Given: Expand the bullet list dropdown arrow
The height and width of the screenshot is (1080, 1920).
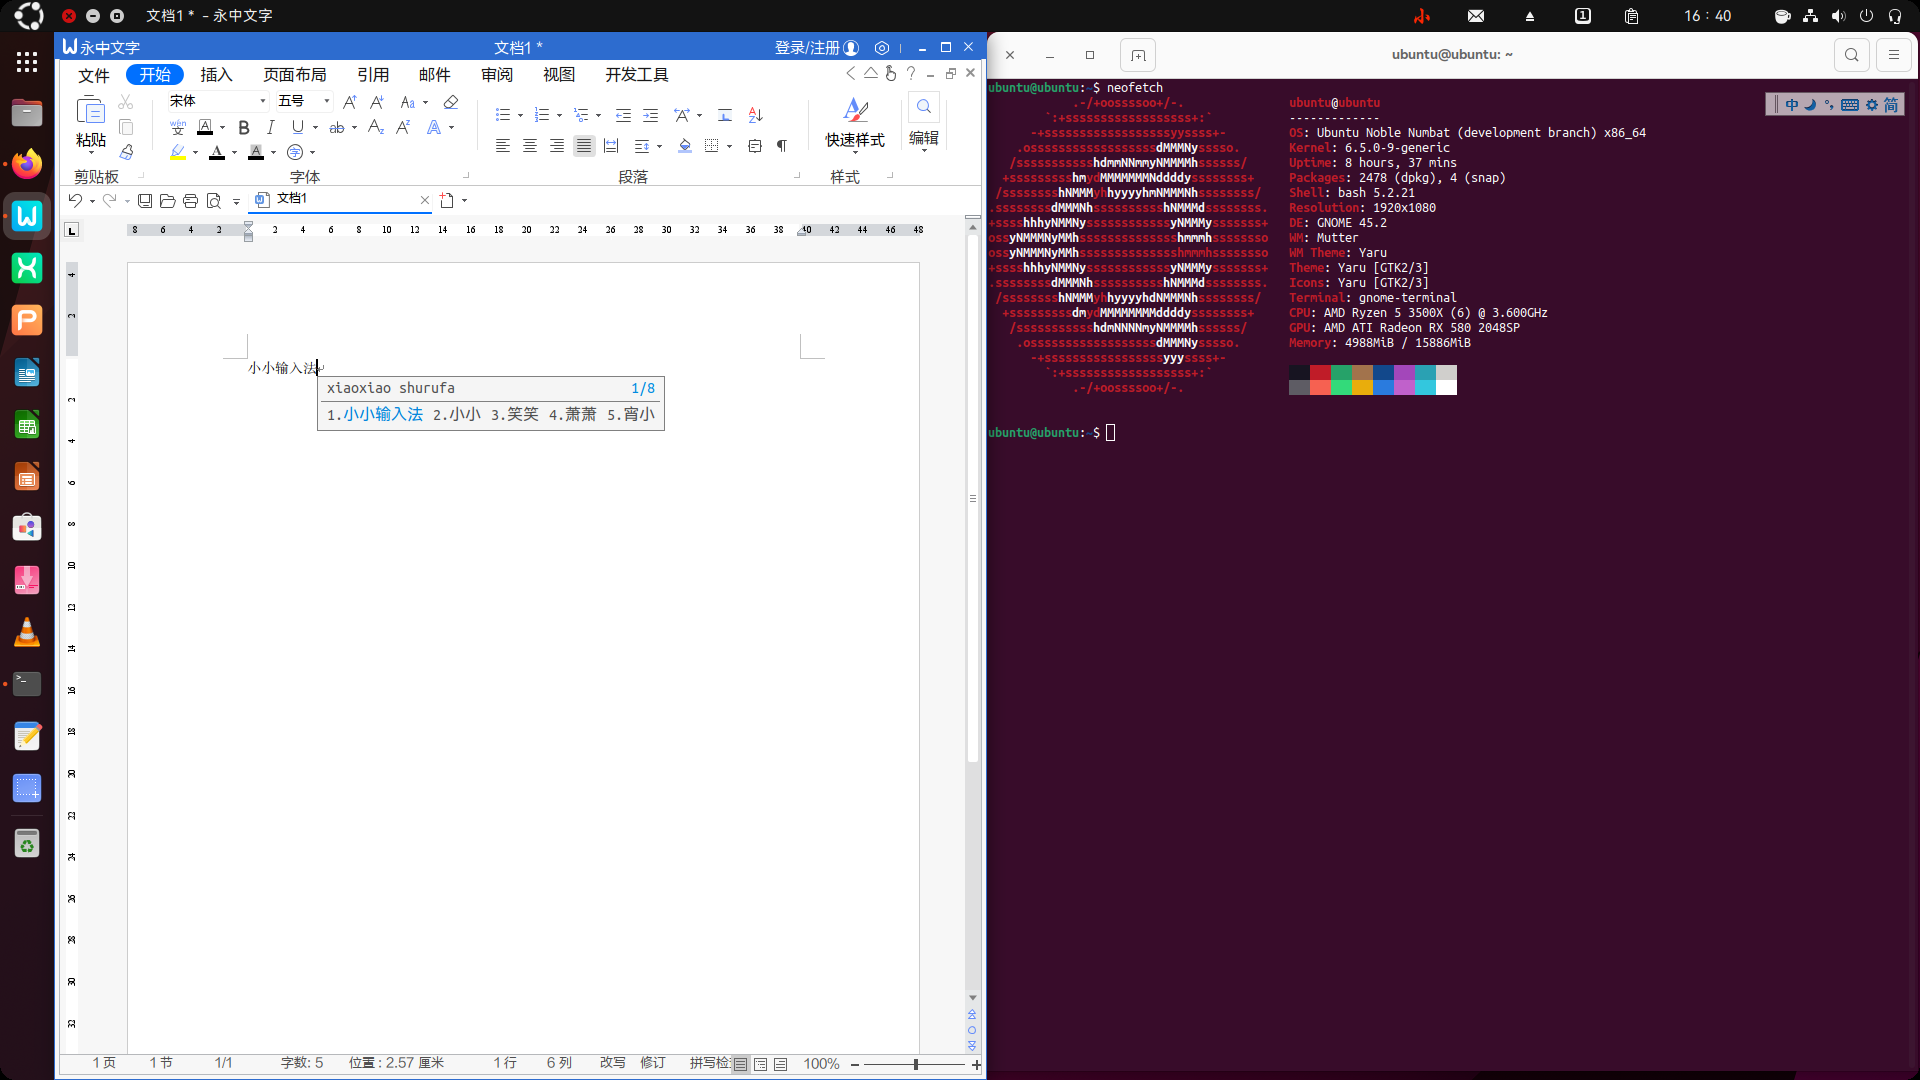Looking at the screenshot, I should click(x=520, y=115).
